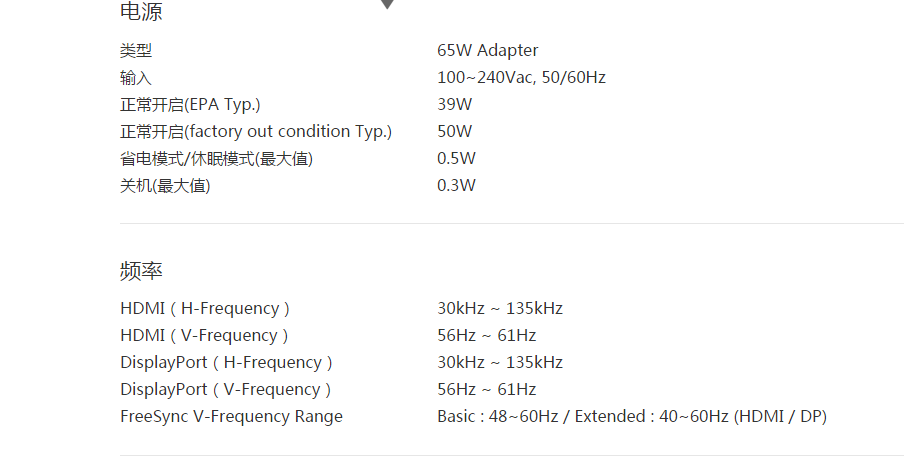Click the 65W Adapter value
Image resolution: width=904 pixels, height=457 pixels.
coord(487,50)
